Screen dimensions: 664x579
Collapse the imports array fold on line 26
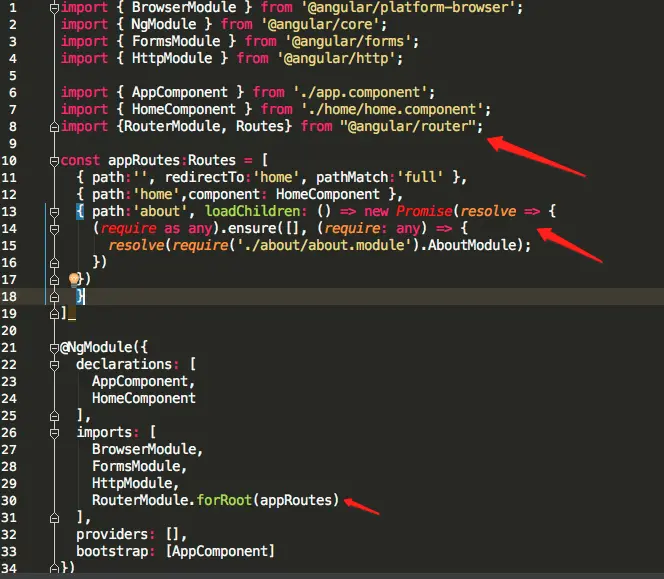click(54, 433)
